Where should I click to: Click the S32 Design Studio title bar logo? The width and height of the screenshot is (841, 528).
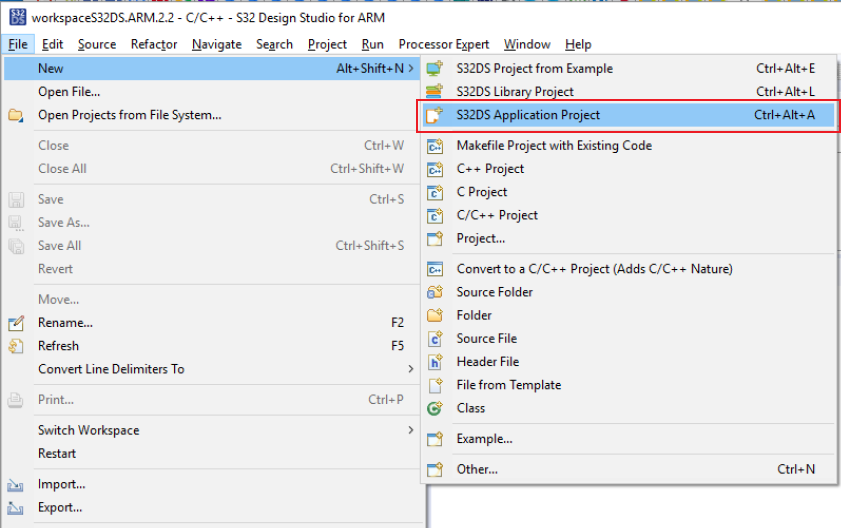click(x=18, y=17)
